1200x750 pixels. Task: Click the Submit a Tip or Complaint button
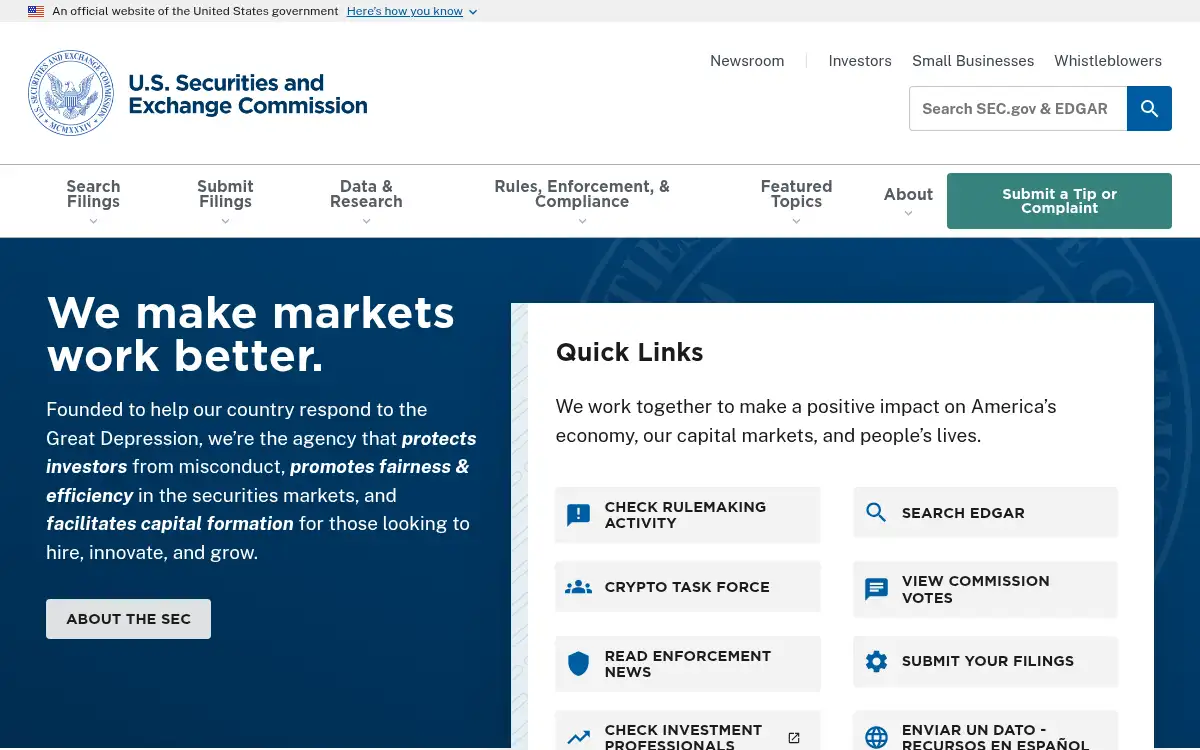pyautogui.click(x=1059, y=201)
